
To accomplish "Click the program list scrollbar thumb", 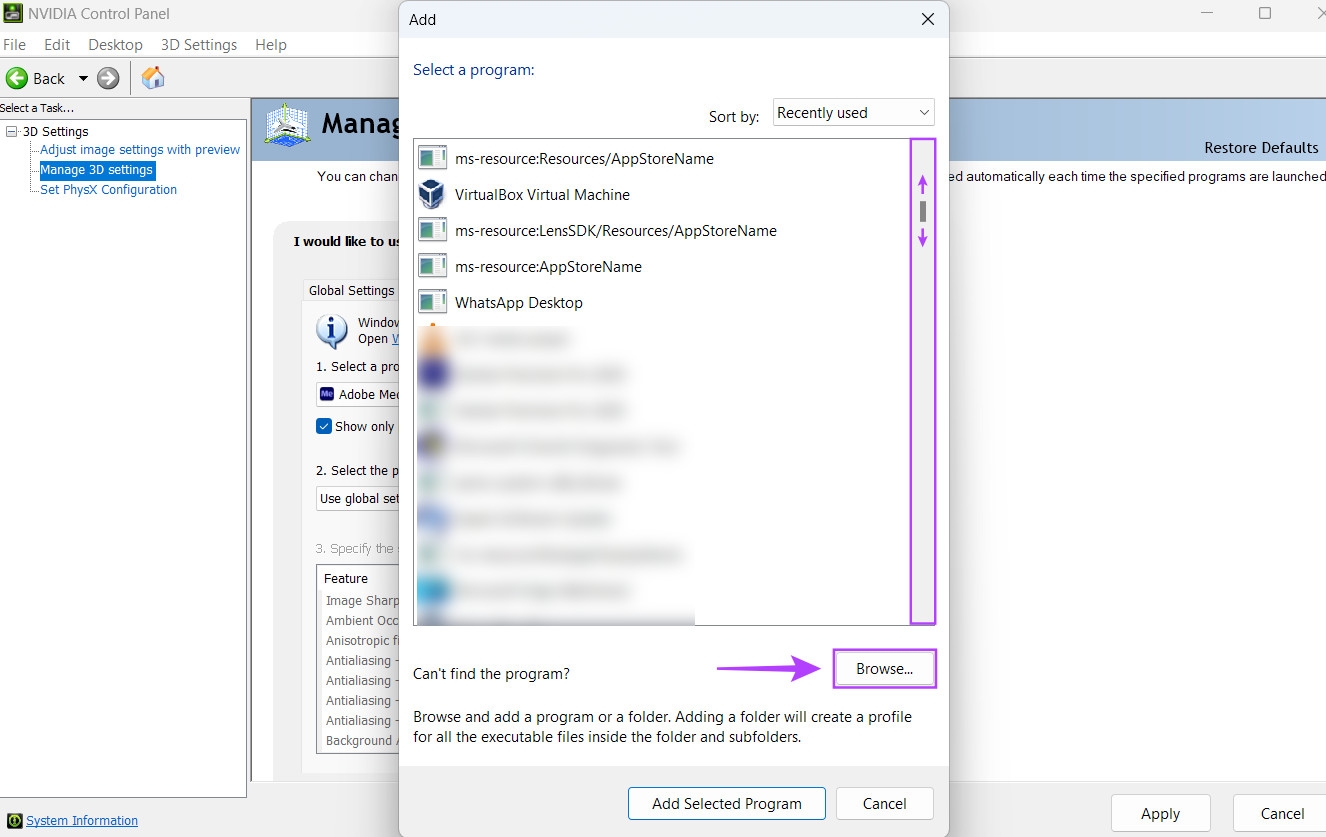I will pyautogui.click(x=922, y=211).
